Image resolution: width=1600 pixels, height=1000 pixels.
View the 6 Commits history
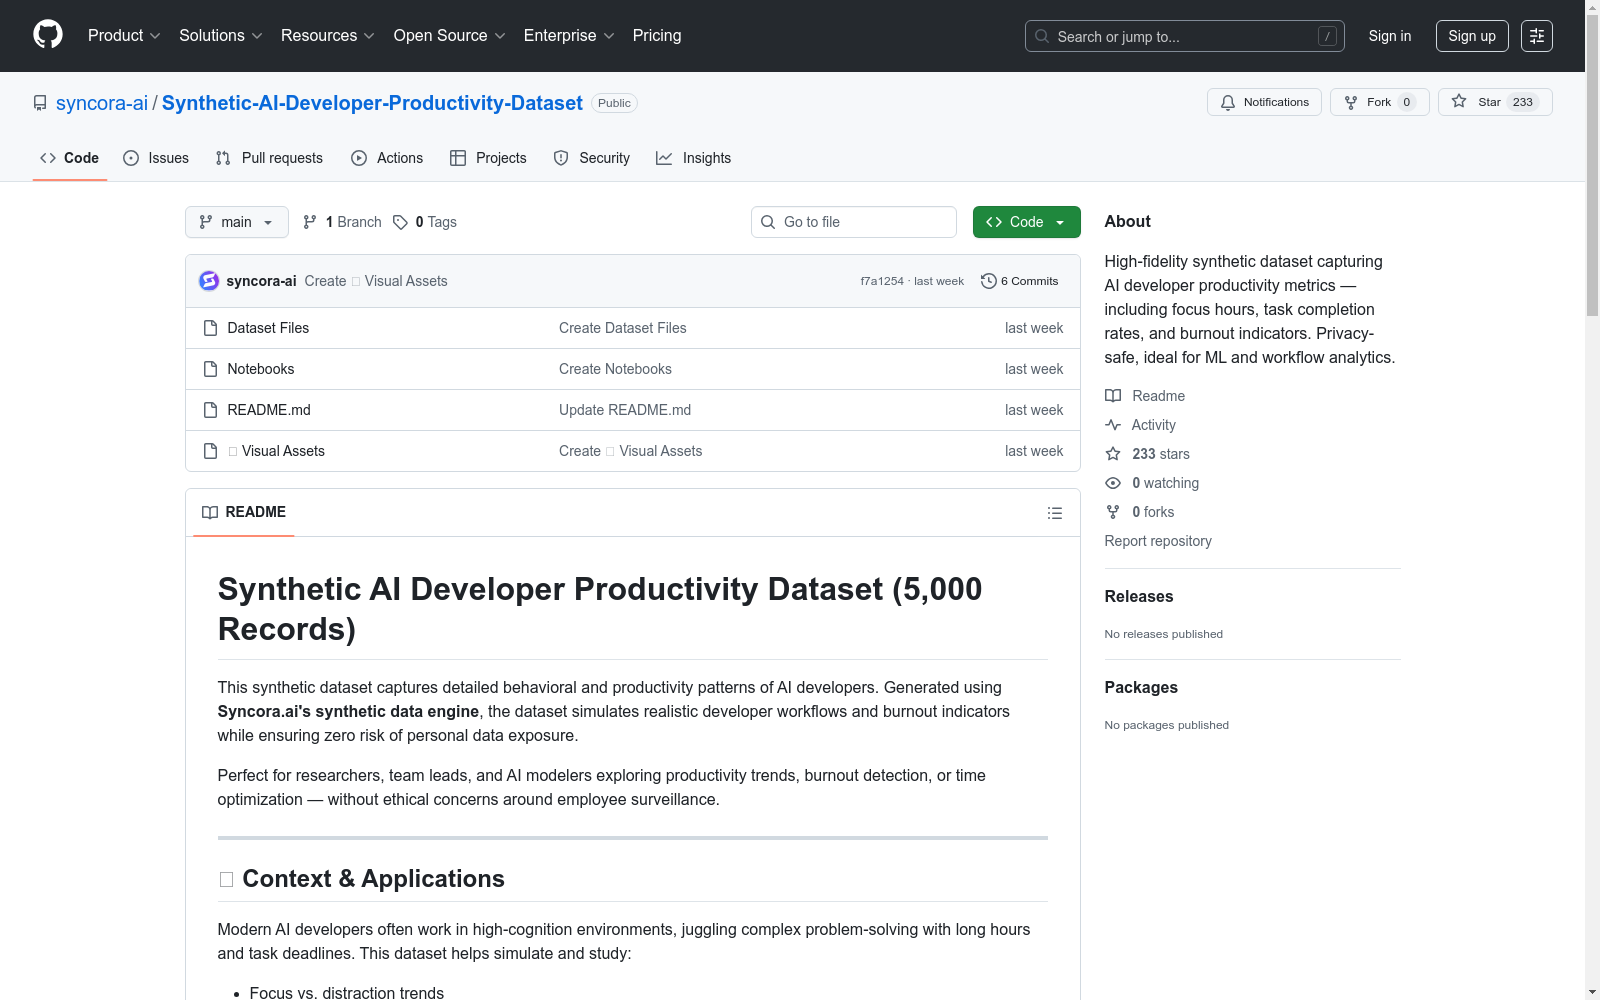coord(1020,281)
